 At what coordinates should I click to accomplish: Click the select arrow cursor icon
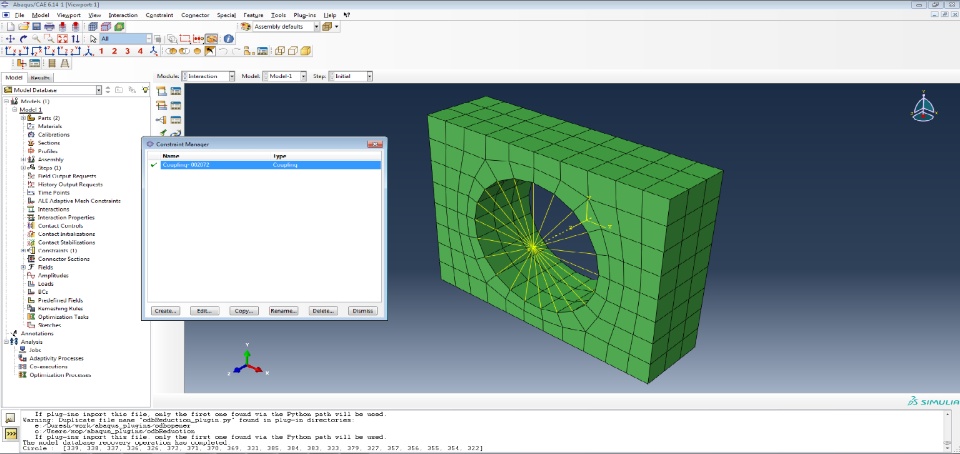coord(93,39)
